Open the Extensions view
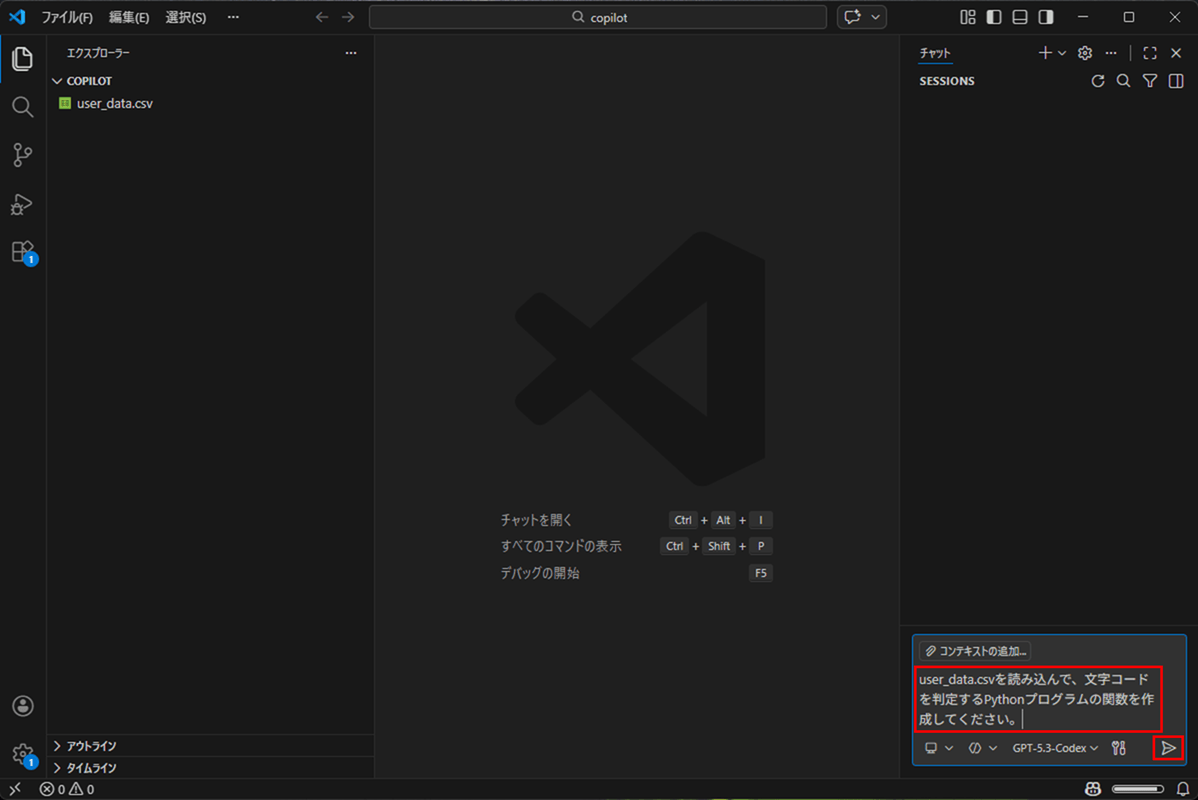The width and height of the screenshot is (1198, 800). pos(22,252)
